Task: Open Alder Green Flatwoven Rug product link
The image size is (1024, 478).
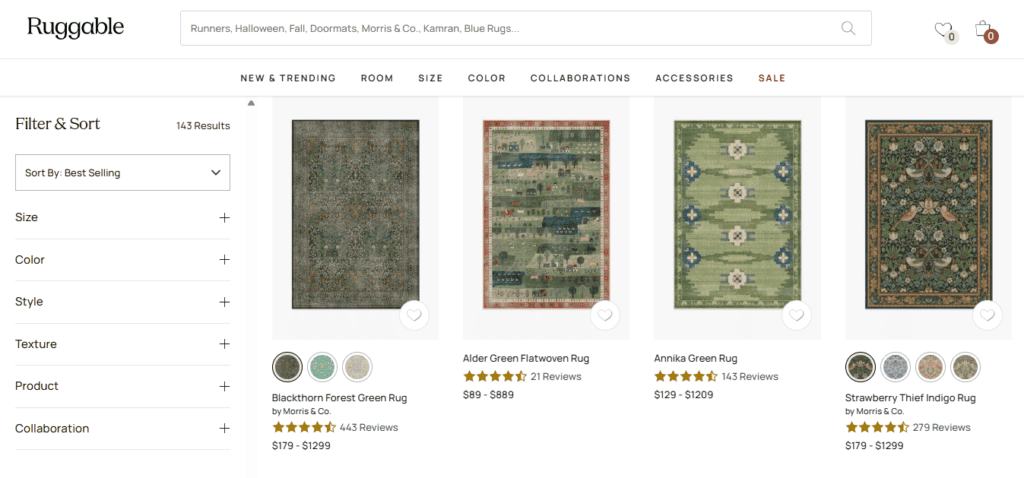Action: (x=526, y=358)
